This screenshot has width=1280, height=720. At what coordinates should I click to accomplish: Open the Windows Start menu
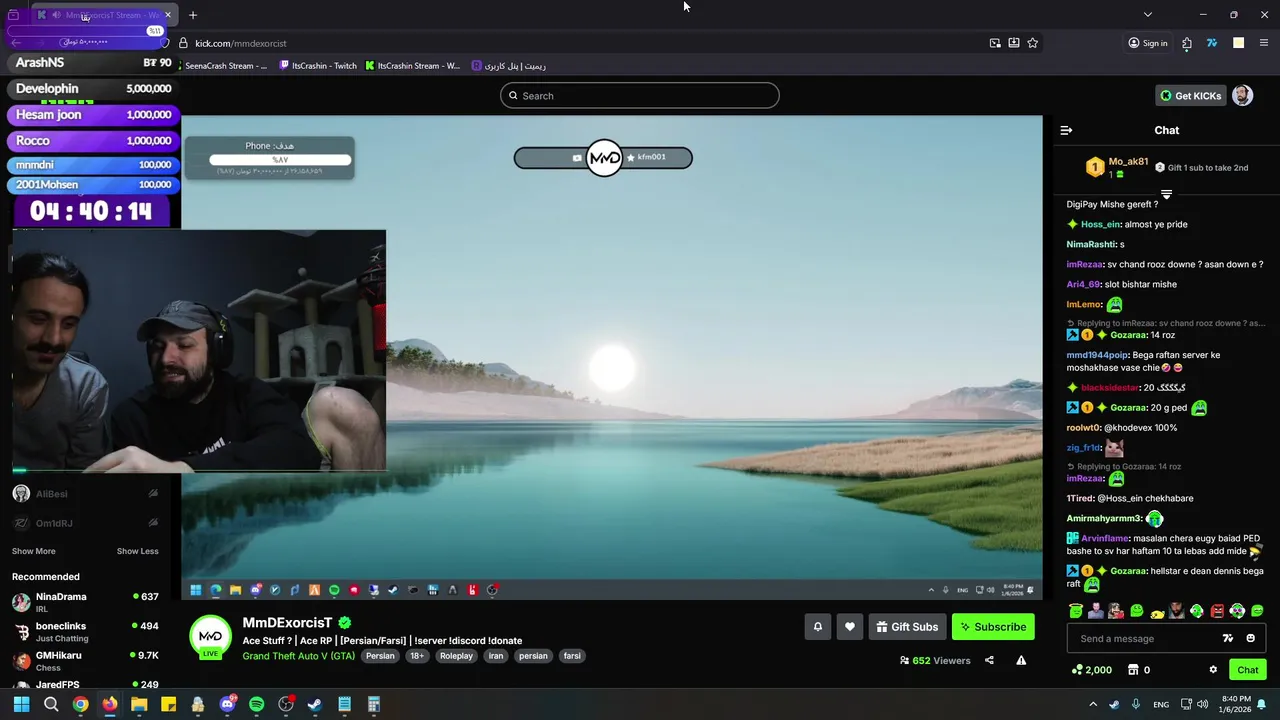21,704
